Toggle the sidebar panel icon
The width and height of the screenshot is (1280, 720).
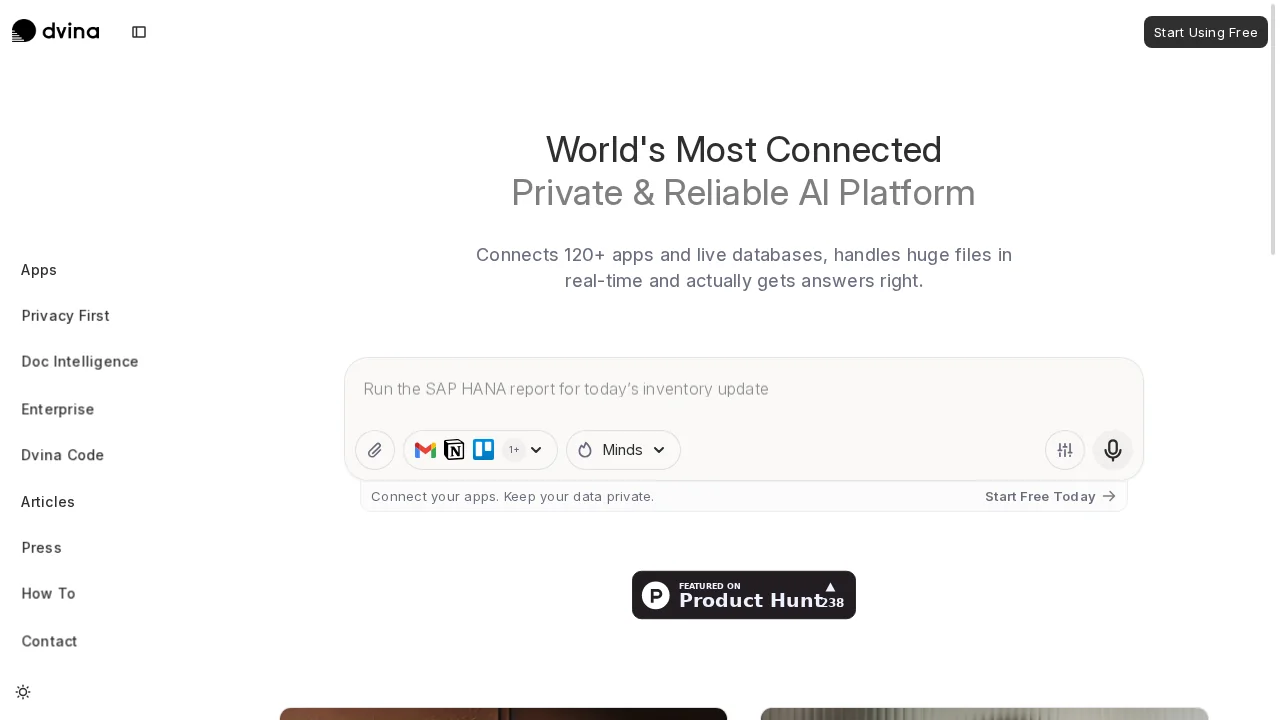pyautogui.click(x=139, y=32)
